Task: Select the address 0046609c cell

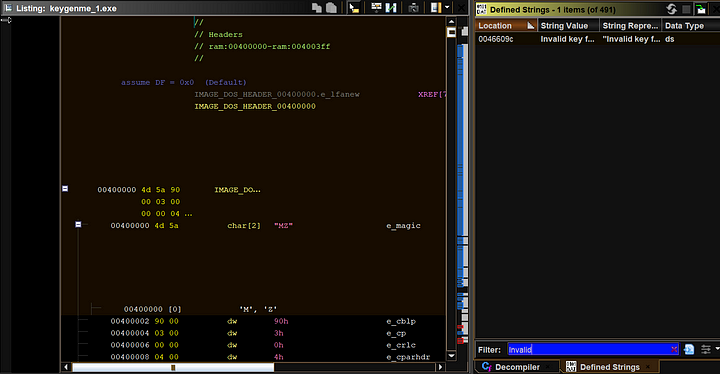Action: tap(496, 39)
